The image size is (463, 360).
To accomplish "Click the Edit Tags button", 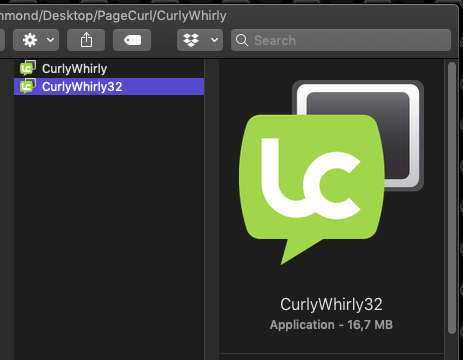I will [x=132, y=40].
